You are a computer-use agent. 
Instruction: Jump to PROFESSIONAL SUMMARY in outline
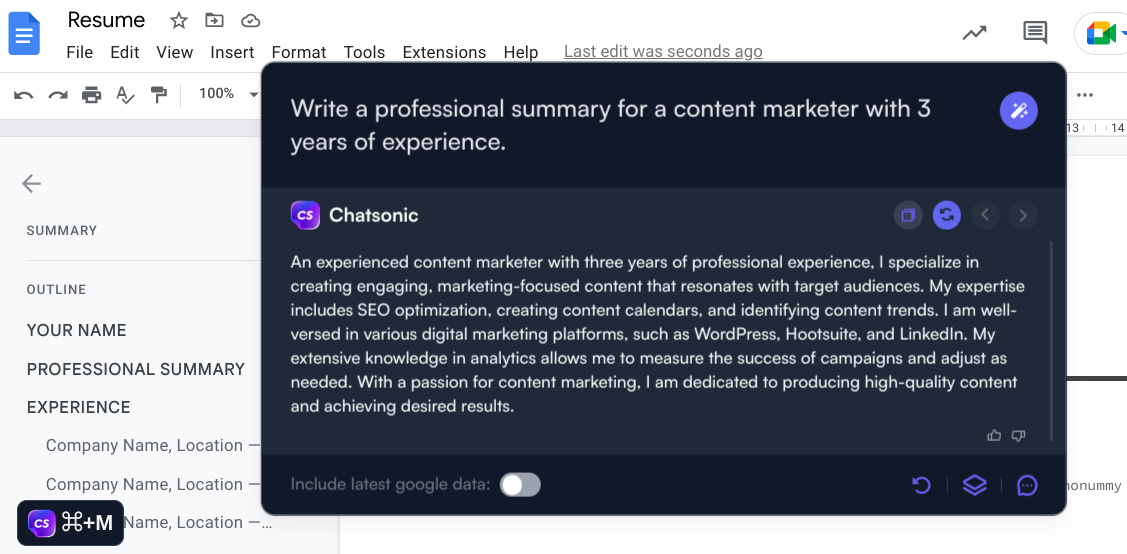(136, 369)
